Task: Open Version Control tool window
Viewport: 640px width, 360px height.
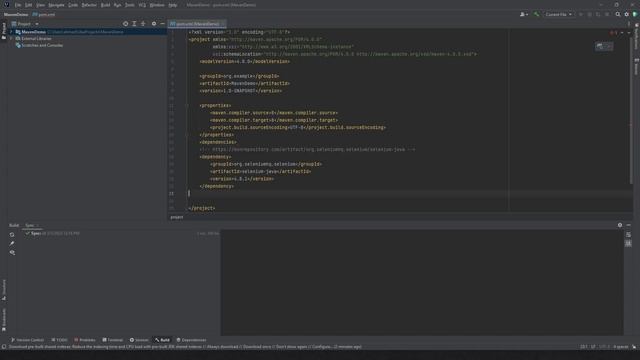Action: [27, 340]
